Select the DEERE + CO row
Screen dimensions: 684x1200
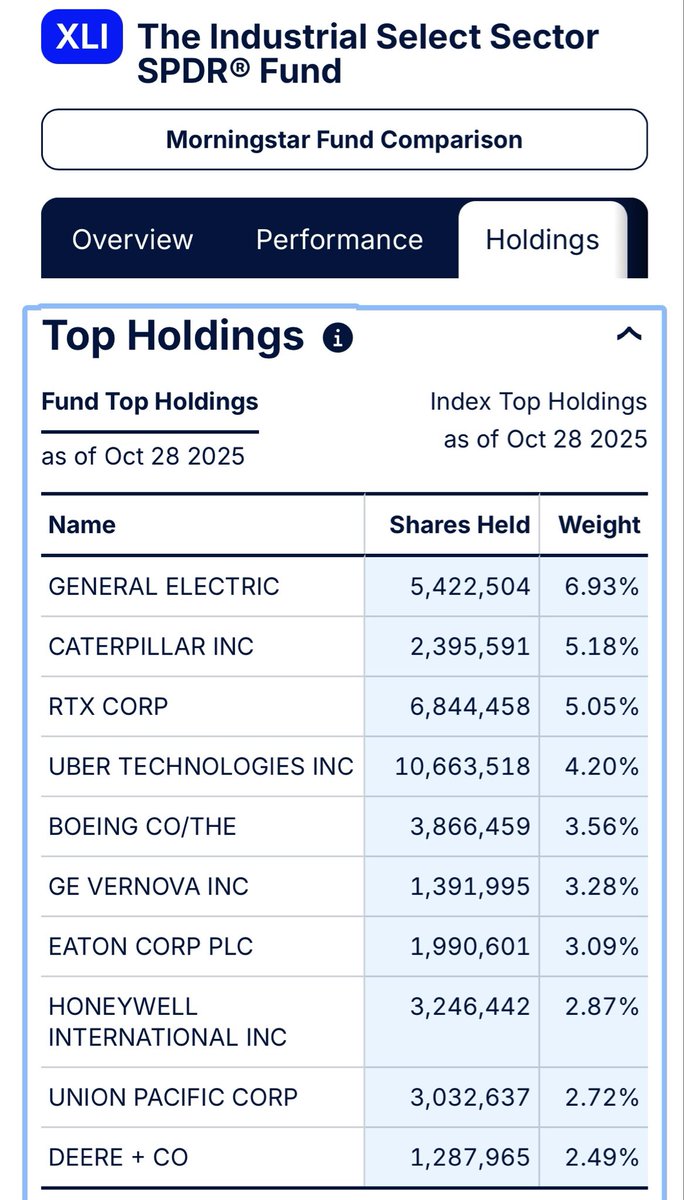118,1157
